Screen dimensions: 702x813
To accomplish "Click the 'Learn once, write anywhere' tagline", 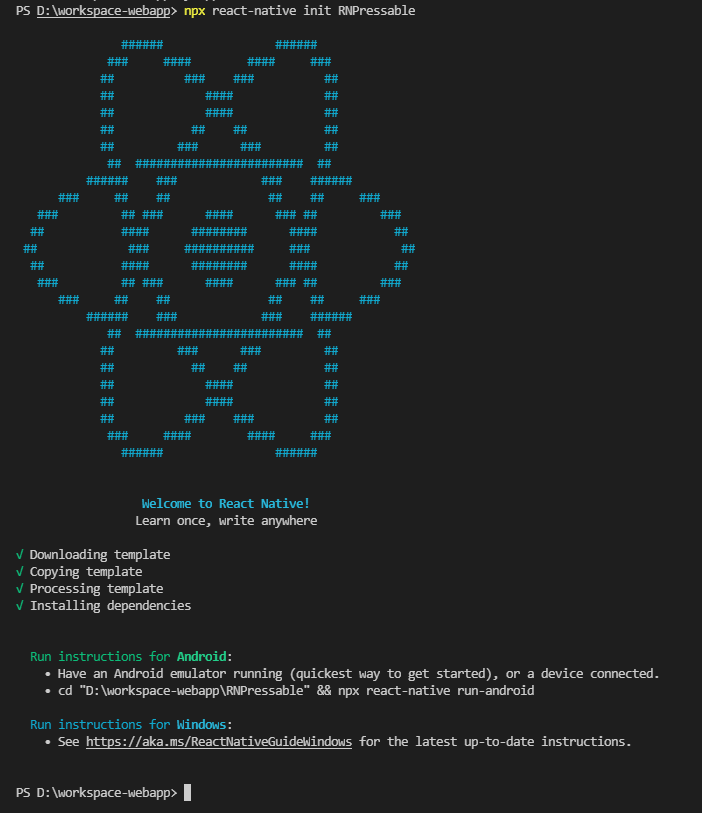I will tap(226, 521).
